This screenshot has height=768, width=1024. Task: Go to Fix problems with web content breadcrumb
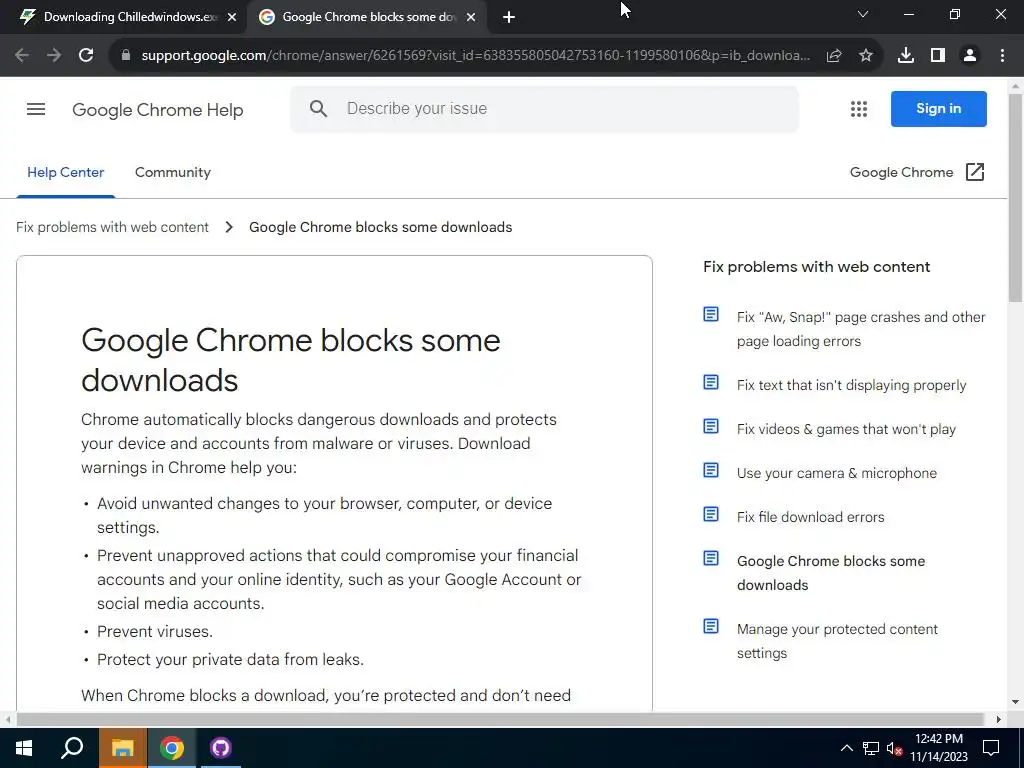point(112,227)
